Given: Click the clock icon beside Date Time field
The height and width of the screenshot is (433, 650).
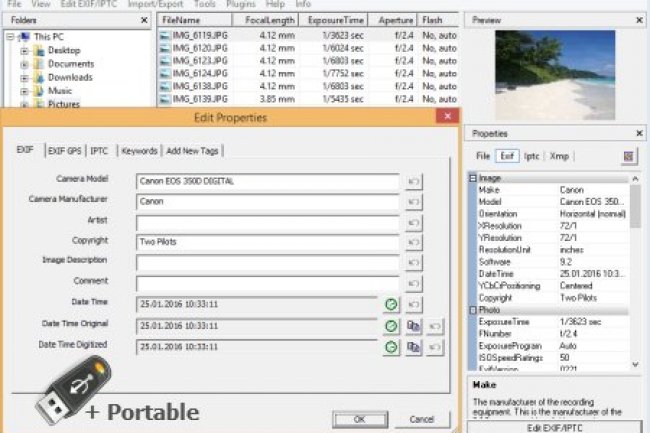Looking at the screenshot, I should point(391,304).
